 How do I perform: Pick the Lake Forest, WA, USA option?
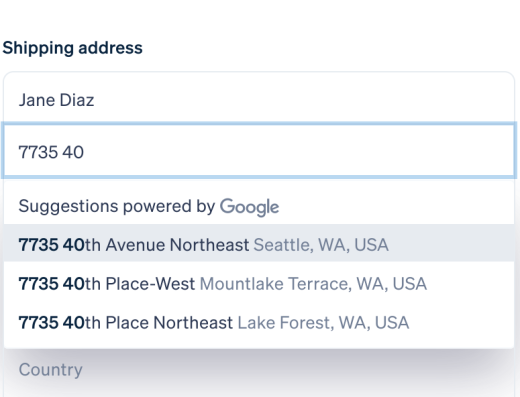coord(259,323)
